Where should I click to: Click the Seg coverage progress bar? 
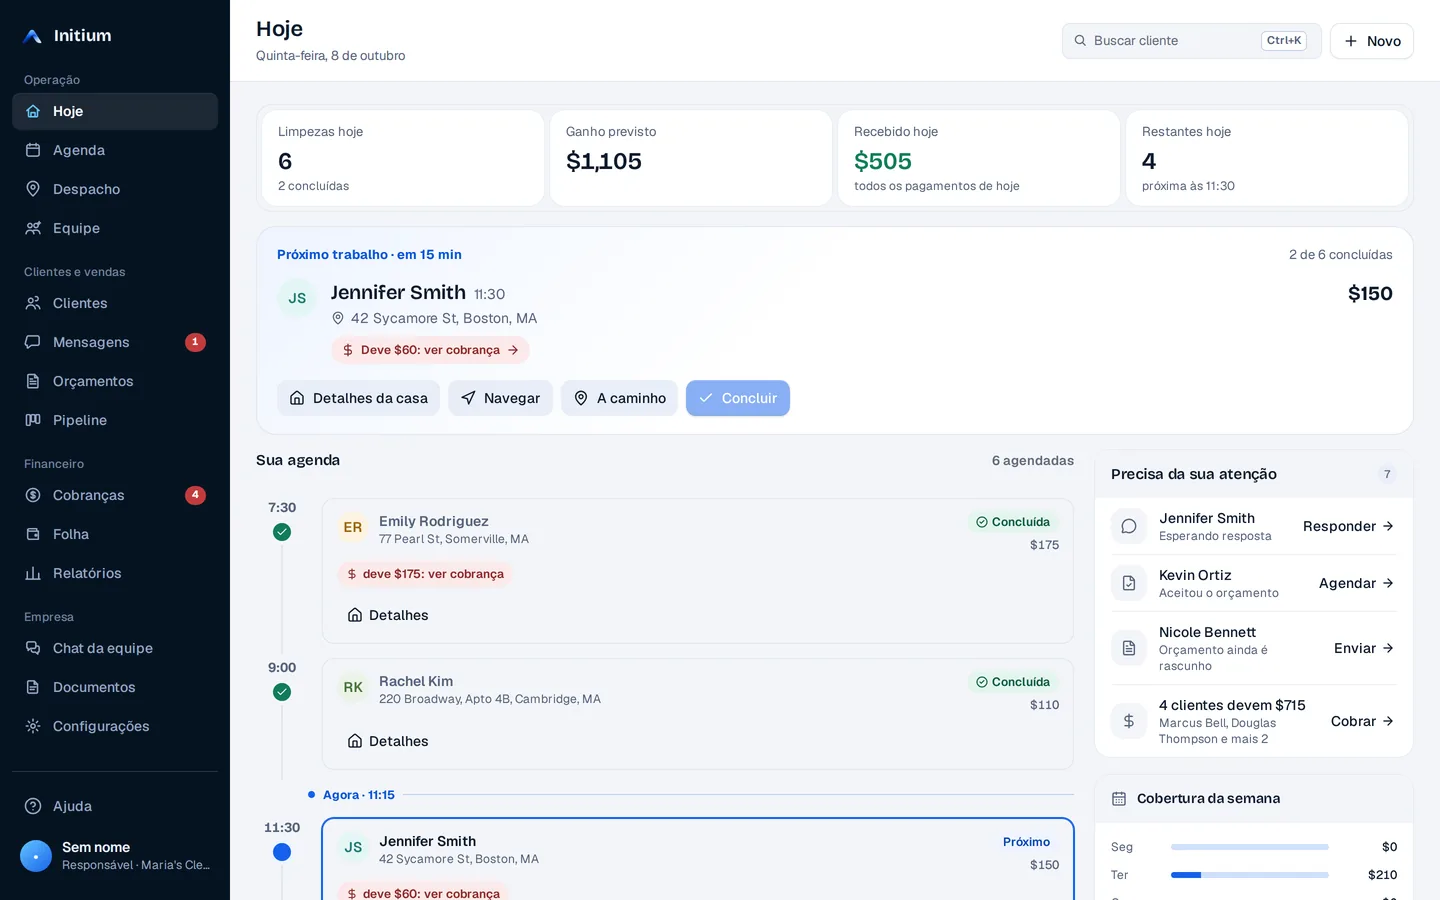(1250, 847)
